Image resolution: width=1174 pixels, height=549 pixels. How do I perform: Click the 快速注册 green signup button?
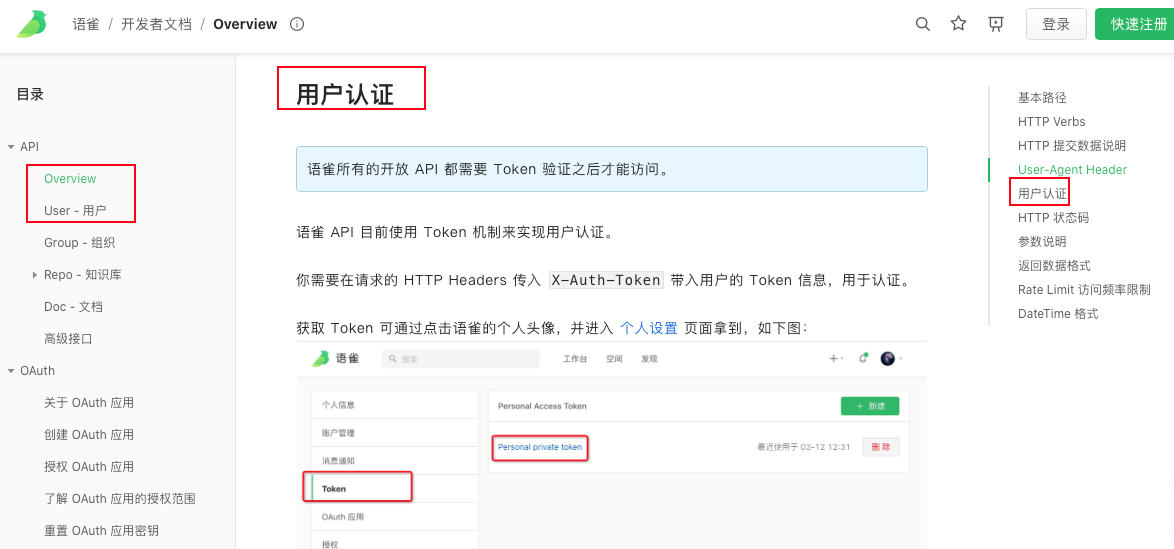(1135, 24)
